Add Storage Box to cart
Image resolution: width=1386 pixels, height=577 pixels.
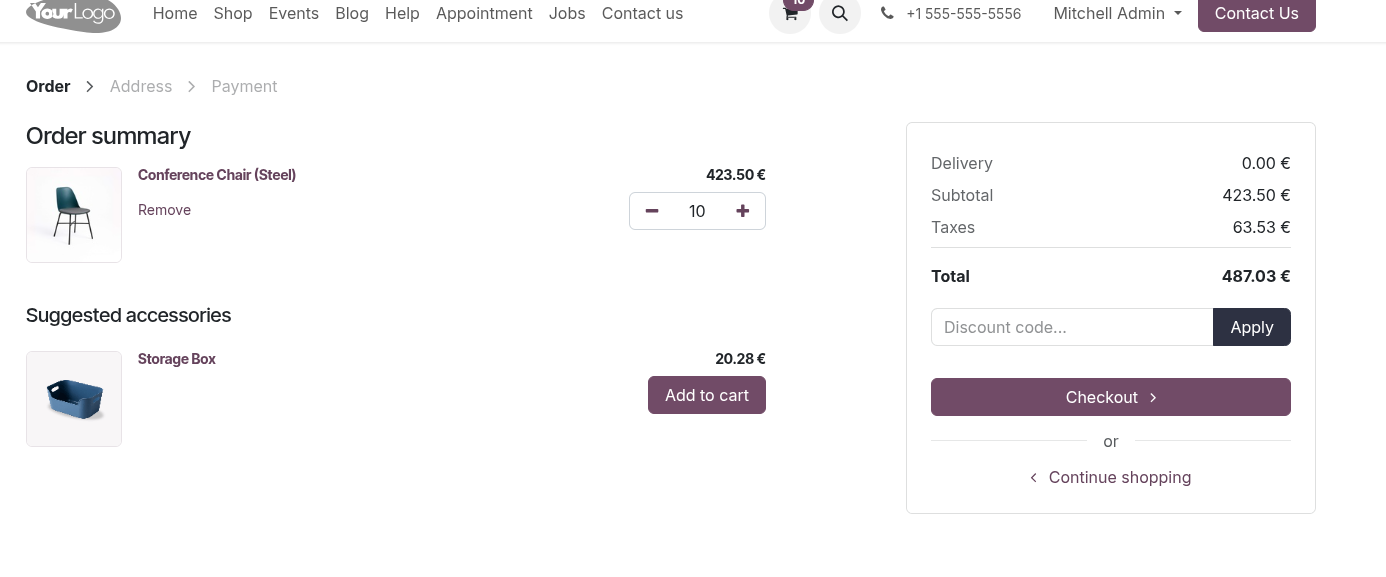[x=707, y=395]
